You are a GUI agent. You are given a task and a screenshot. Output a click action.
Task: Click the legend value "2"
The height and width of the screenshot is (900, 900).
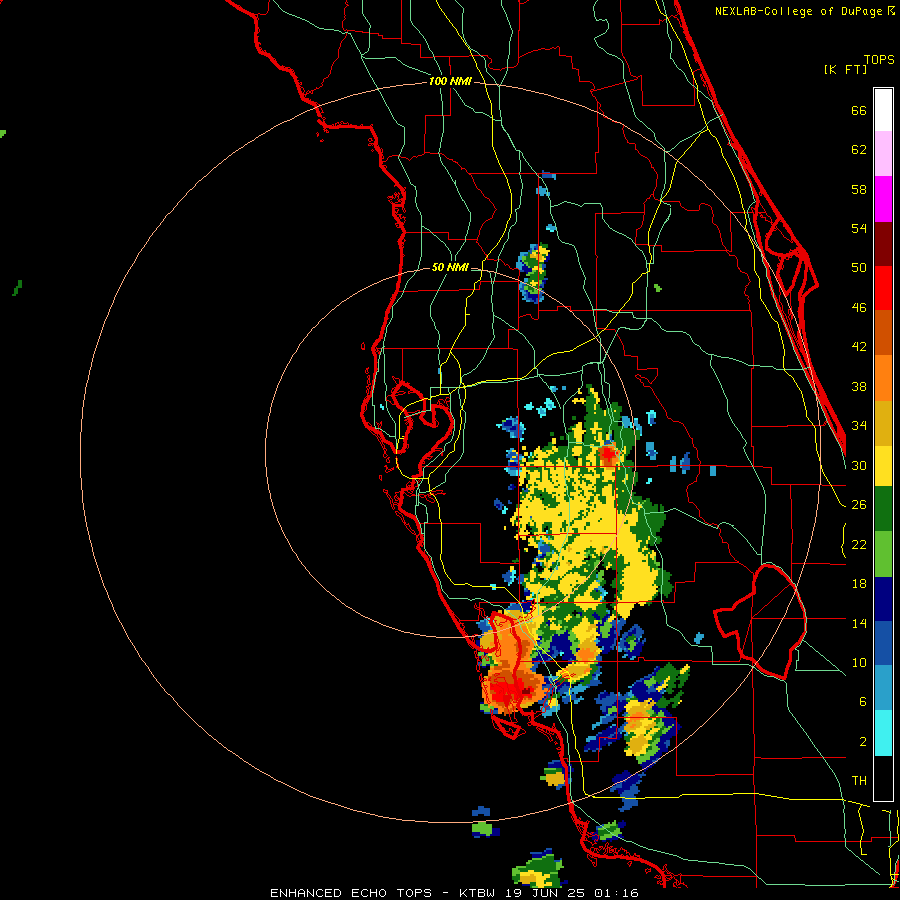click(x=863, y=742)
